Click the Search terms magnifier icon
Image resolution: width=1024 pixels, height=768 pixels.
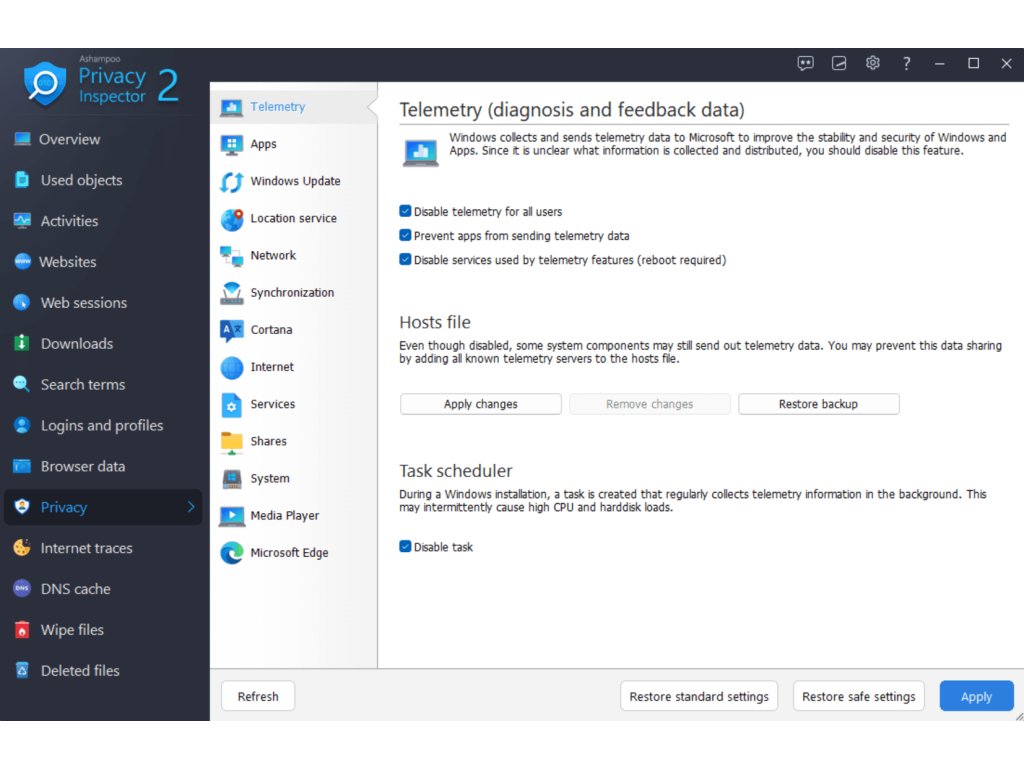(22, 384)
